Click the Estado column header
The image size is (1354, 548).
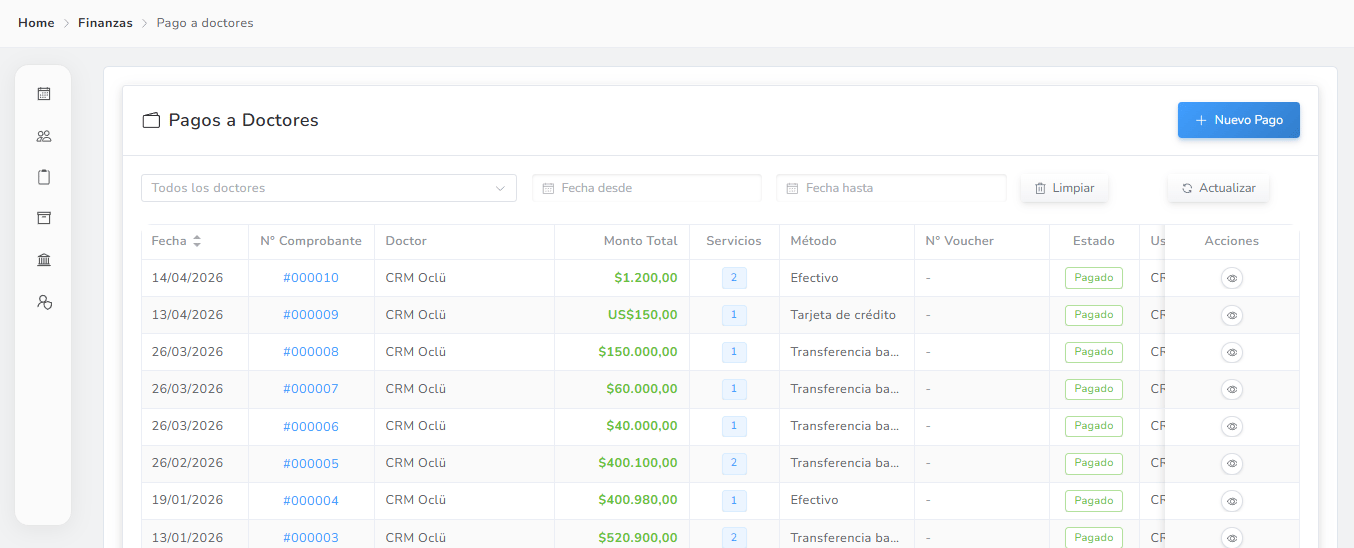click(x=1094, y=241)
